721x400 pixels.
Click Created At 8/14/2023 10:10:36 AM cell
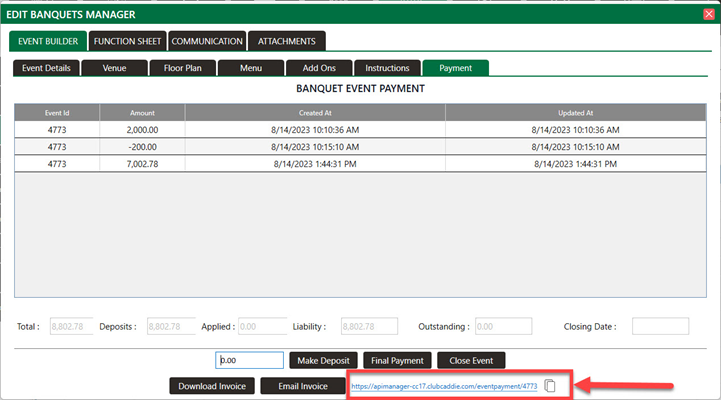[315, 130]
